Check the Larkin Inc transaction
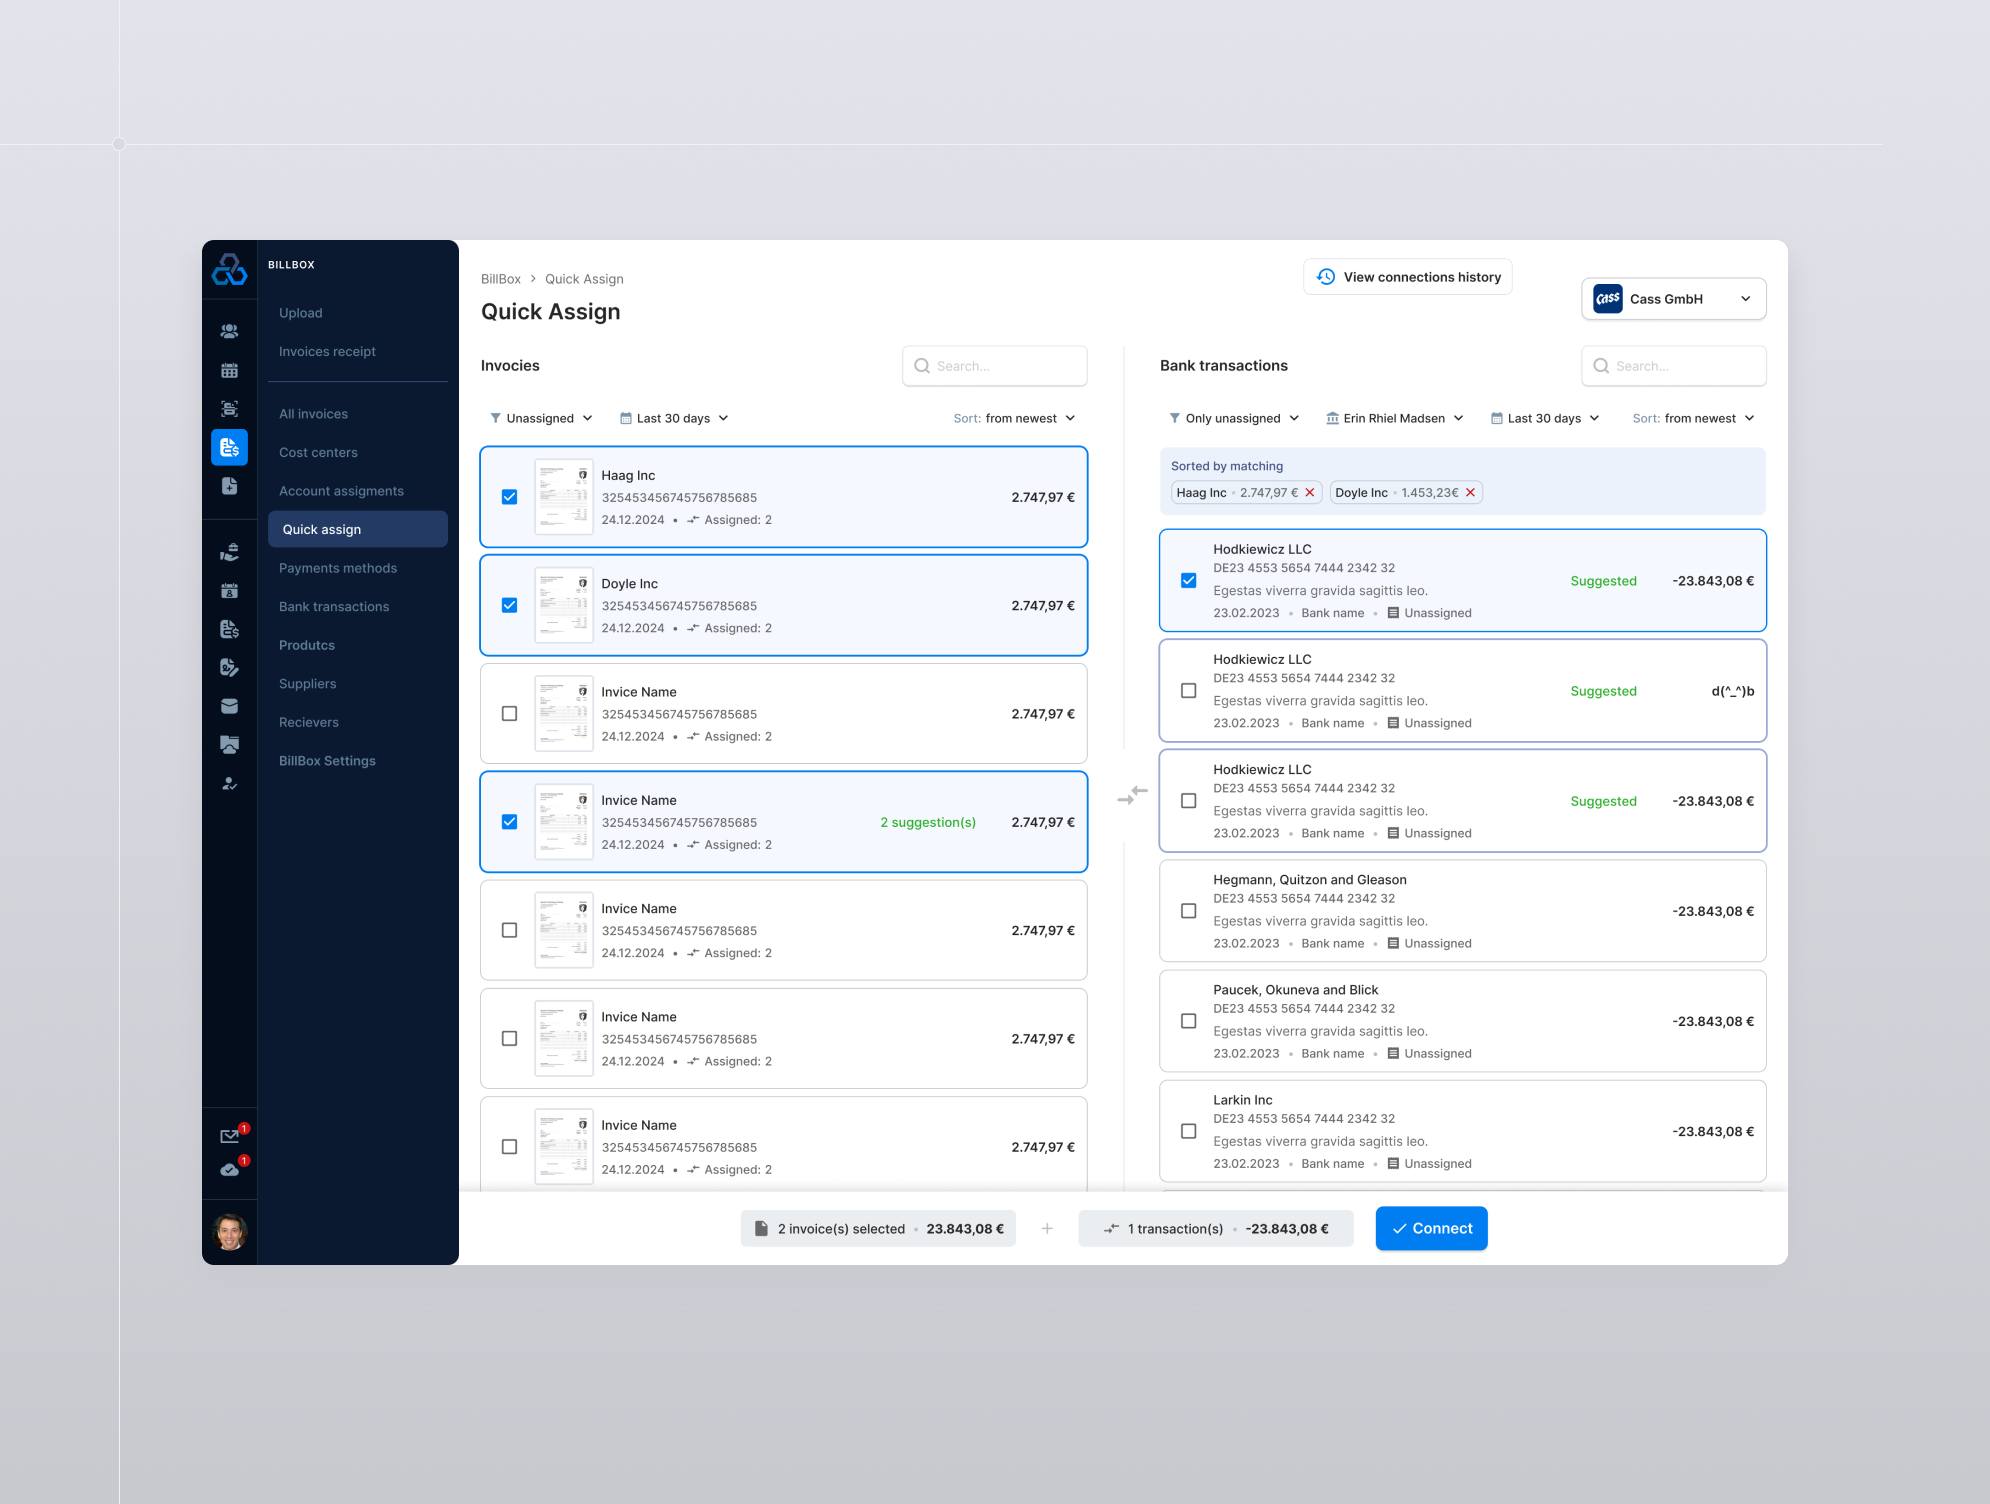This screenshot has height=1504, width=1990. [1188, 1131]
